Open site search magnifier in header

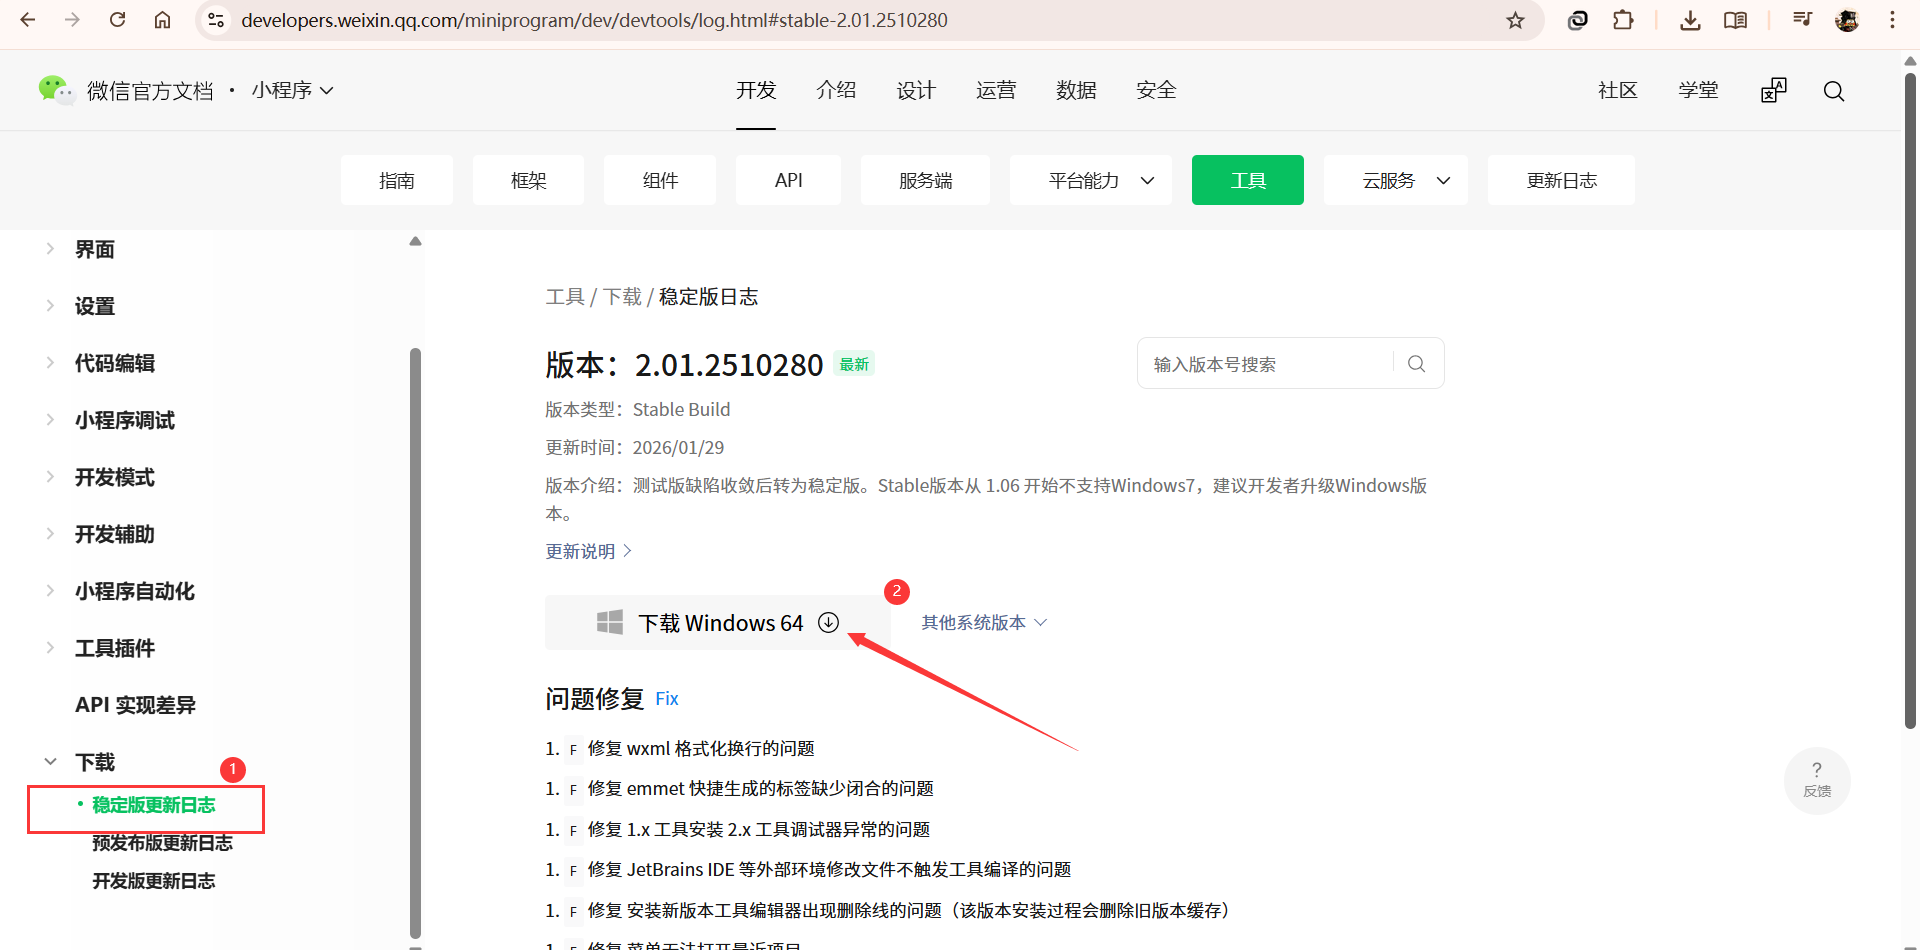1834,91
